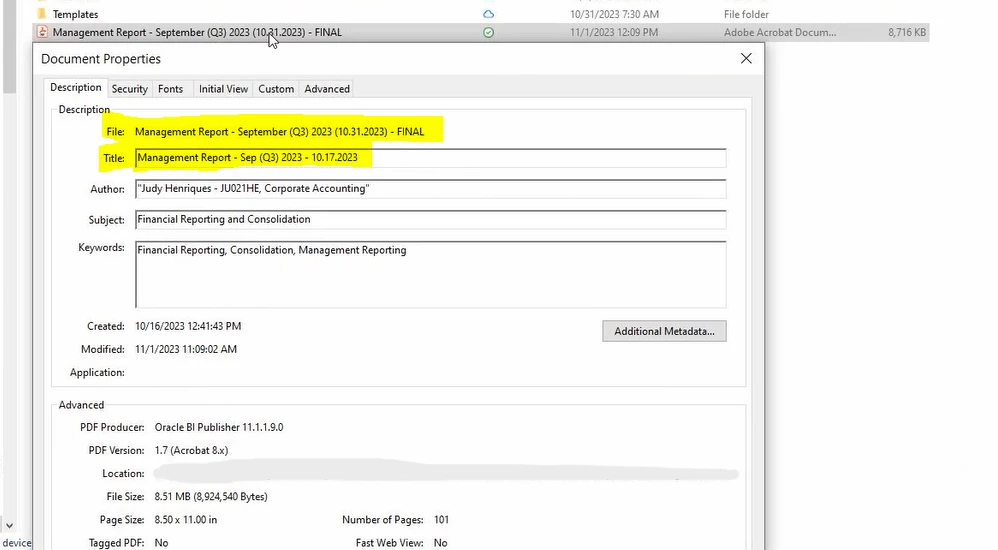The image size is (998, 550).
Task: Click the cloud status icon for Templates
Action: 488,14
